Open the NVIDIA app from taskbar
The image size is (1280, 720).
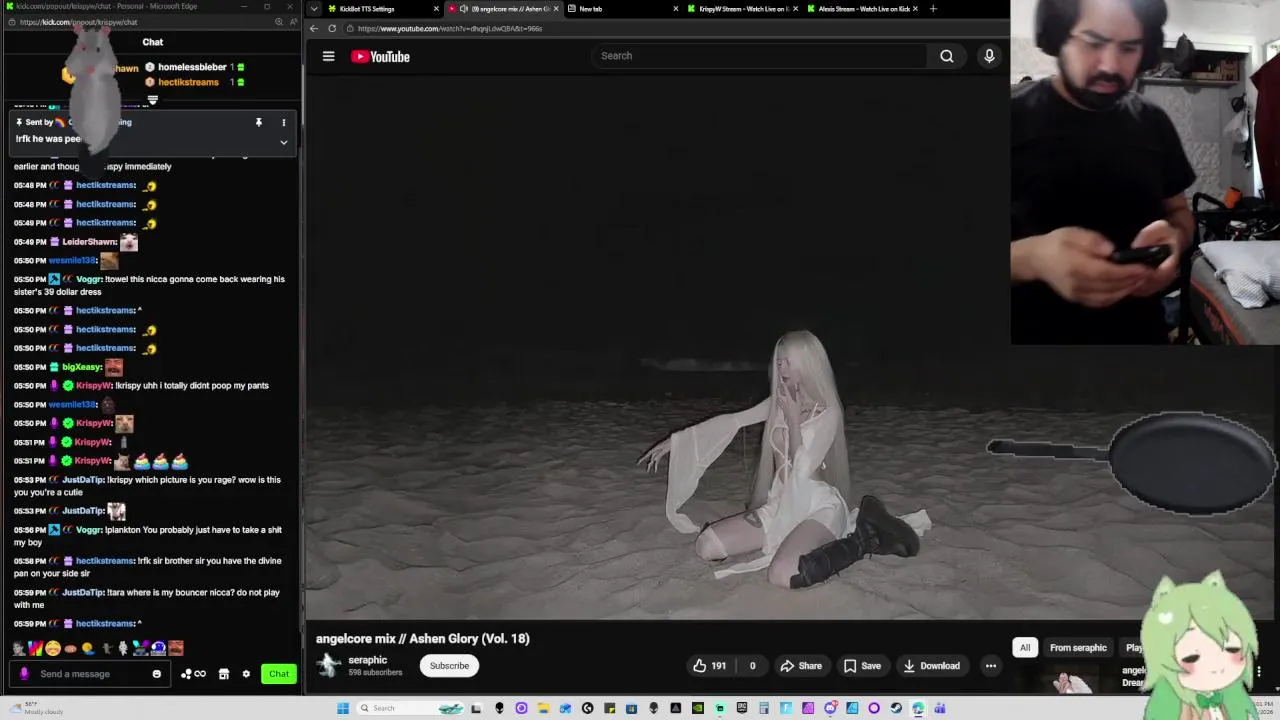click(697, 708)
